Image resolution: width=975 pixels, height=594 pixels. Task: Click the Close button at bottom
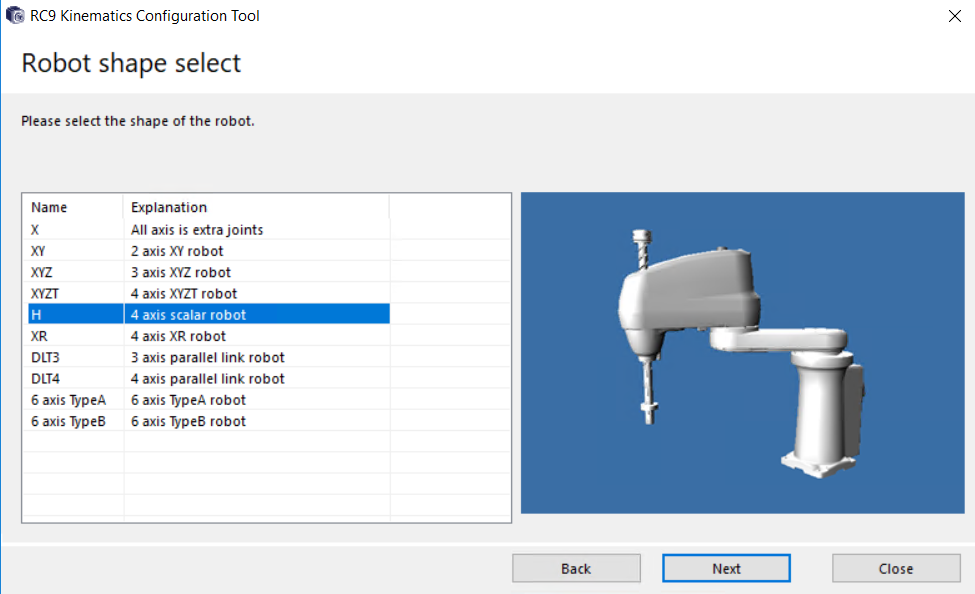895,568
